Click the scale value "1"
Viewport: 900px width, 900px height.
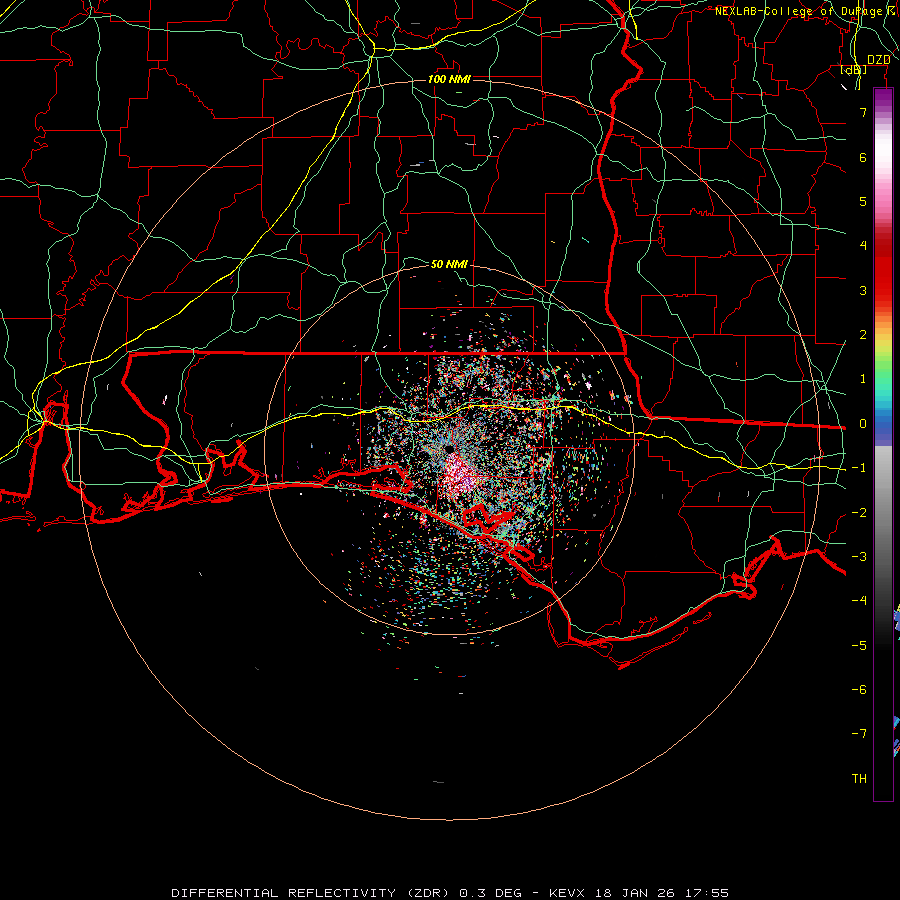tap(863, 379)
